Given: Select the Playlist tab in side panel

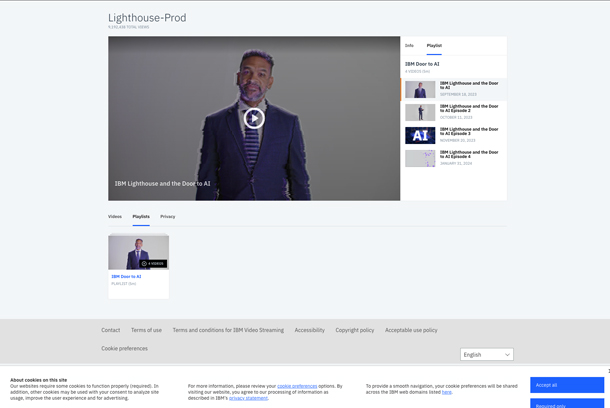Looking at the screenshot, I should point(434,46).
